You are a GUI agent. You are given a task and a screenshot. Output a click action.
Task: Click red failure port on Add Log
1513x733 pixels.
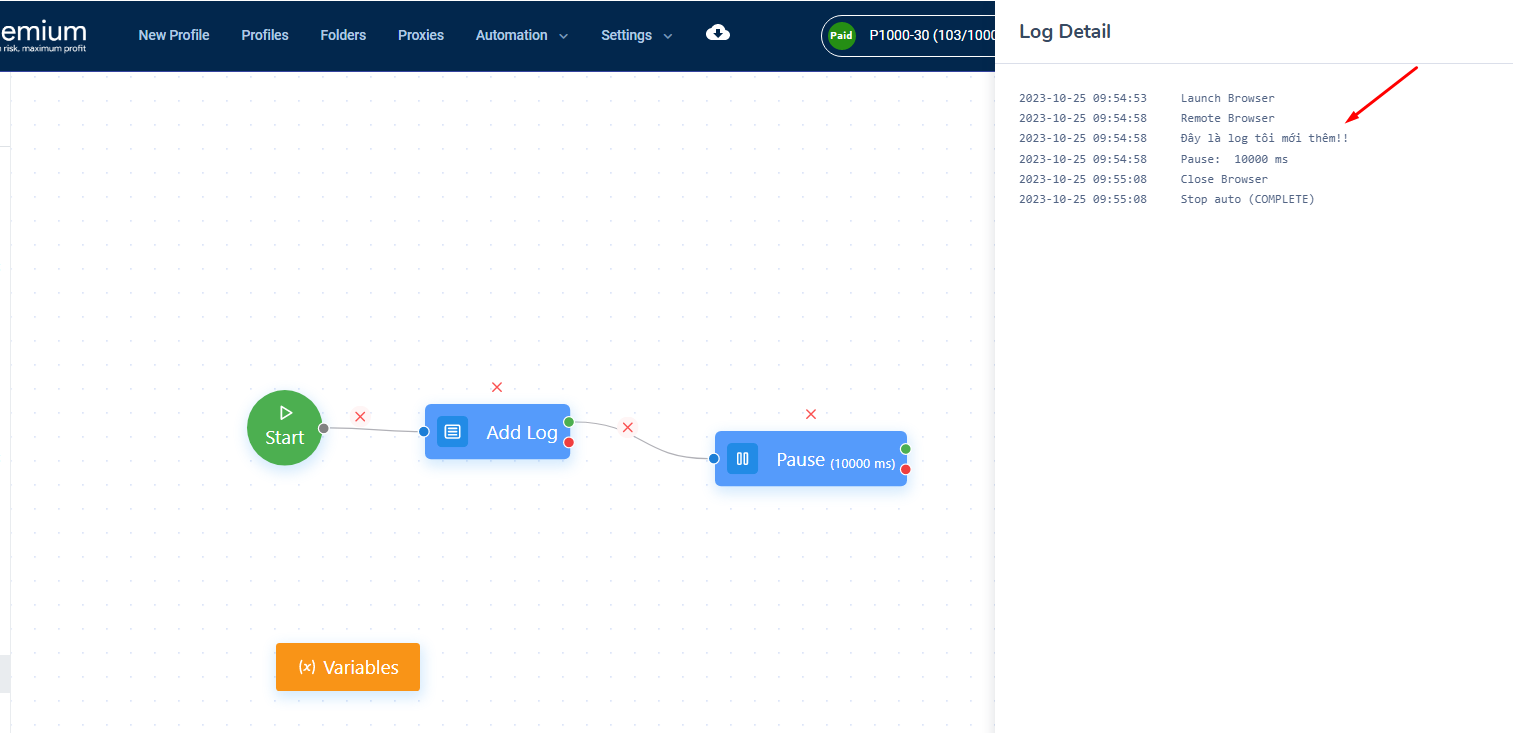click(569, 442)
